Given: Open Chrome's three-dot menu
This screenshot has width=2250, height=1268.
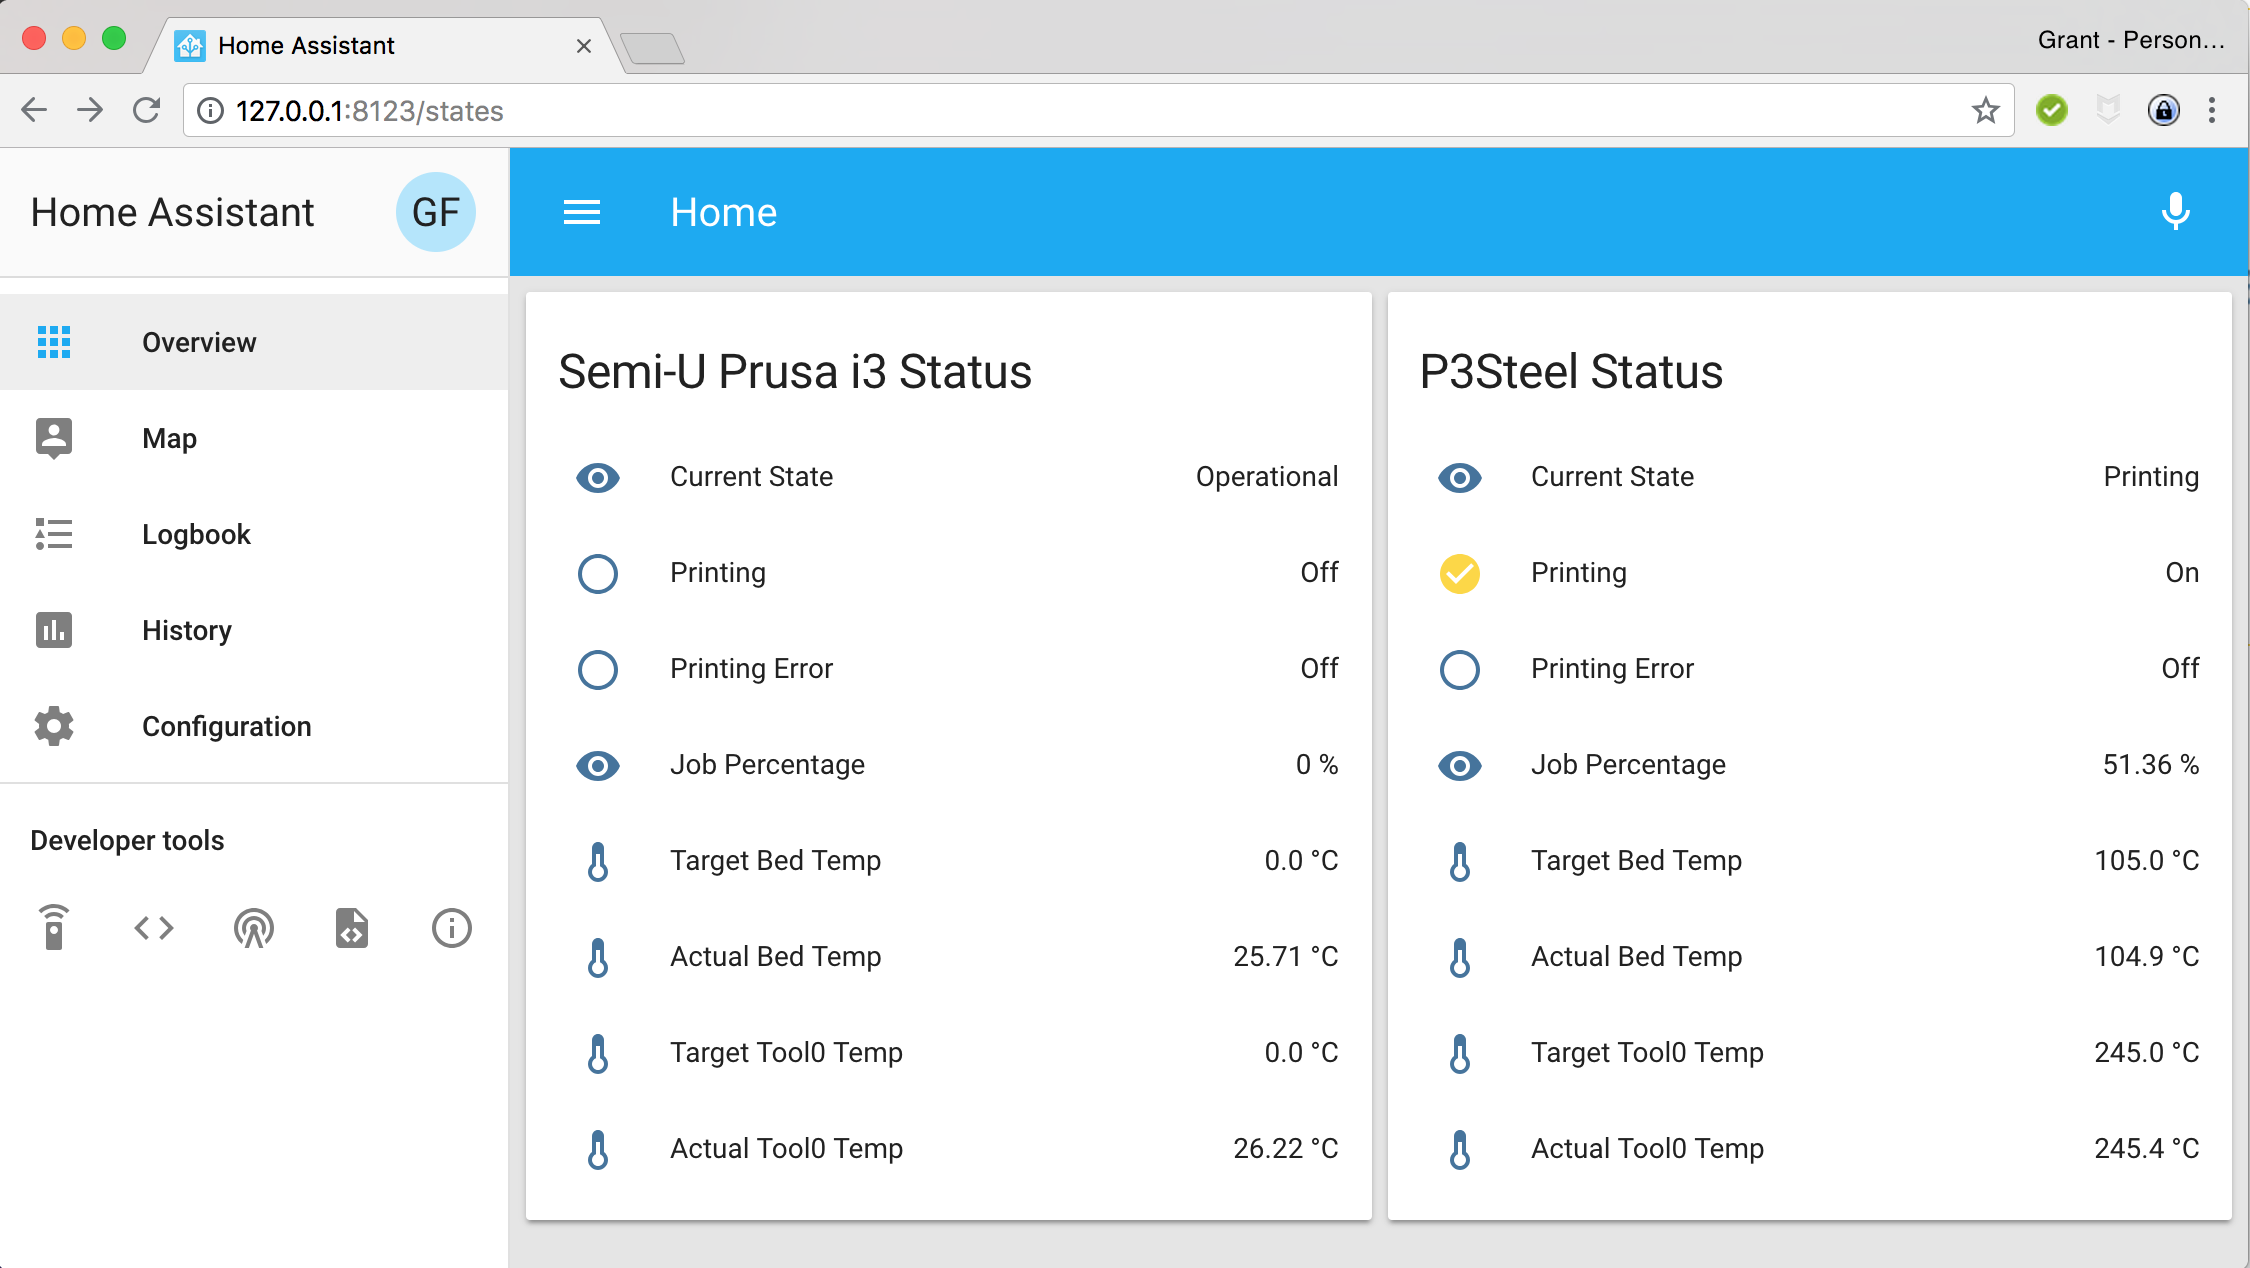Looking at the screenshot, I should pos(2211,110).
